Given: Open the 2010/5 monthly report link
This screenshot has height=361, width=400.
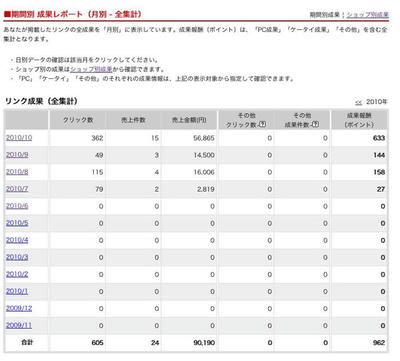Looking at the screenshot, I should [x=17, y=223].
